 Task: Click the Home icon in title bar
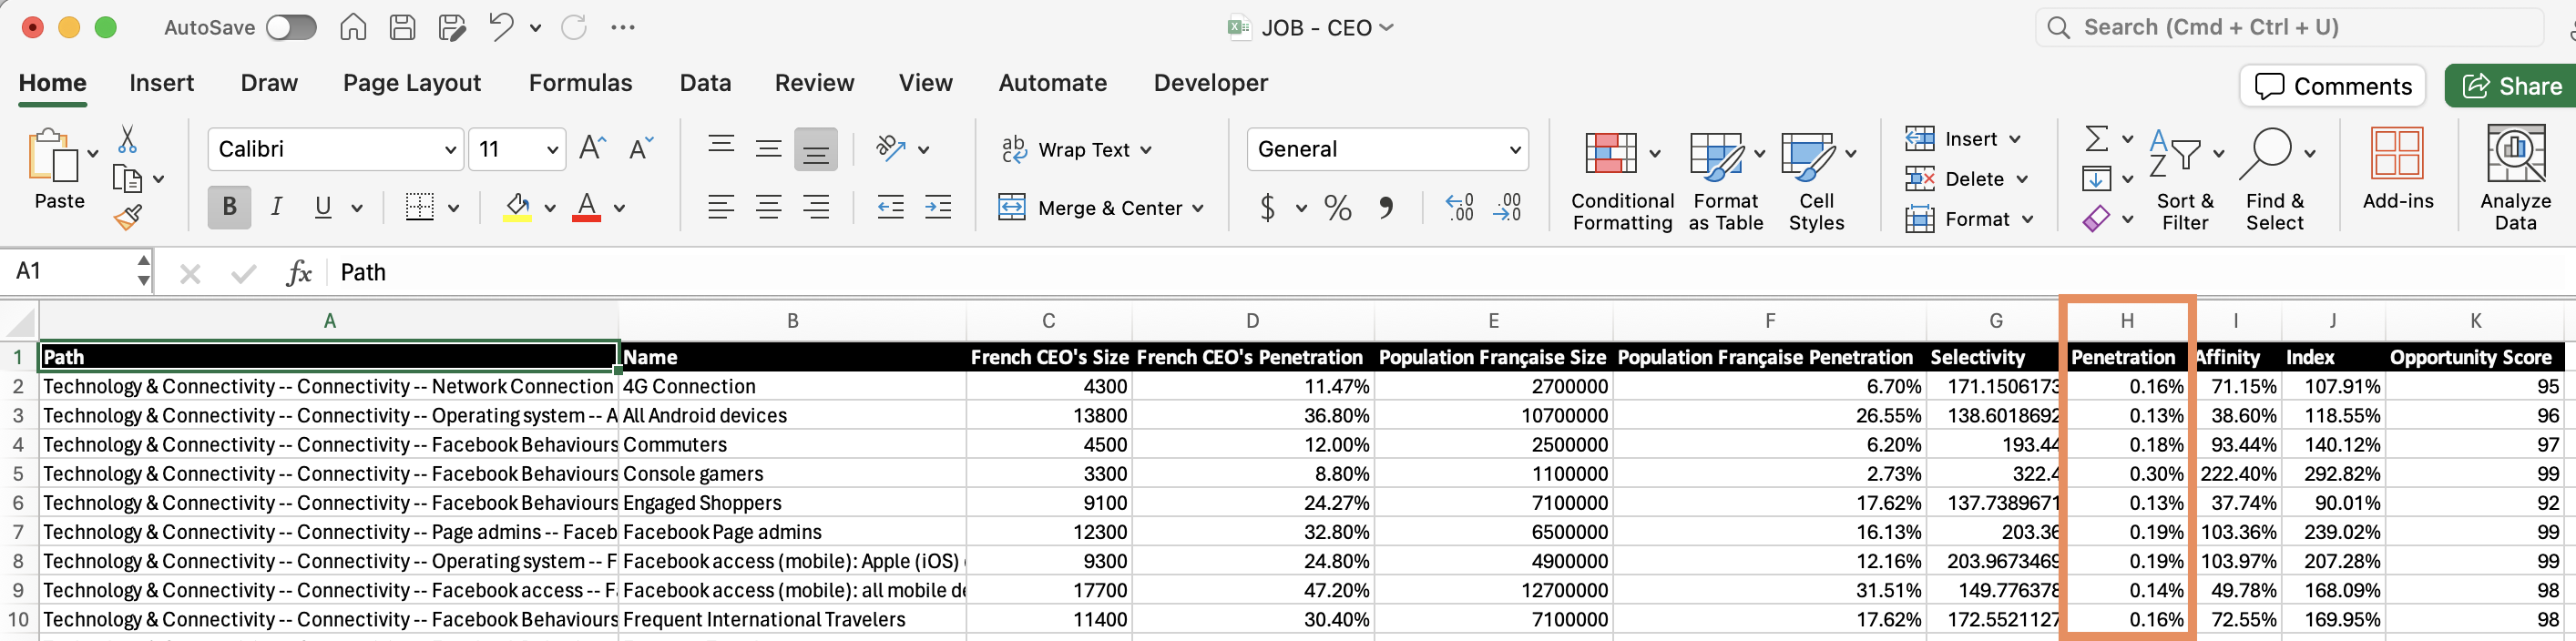click(x=353, y=27)
